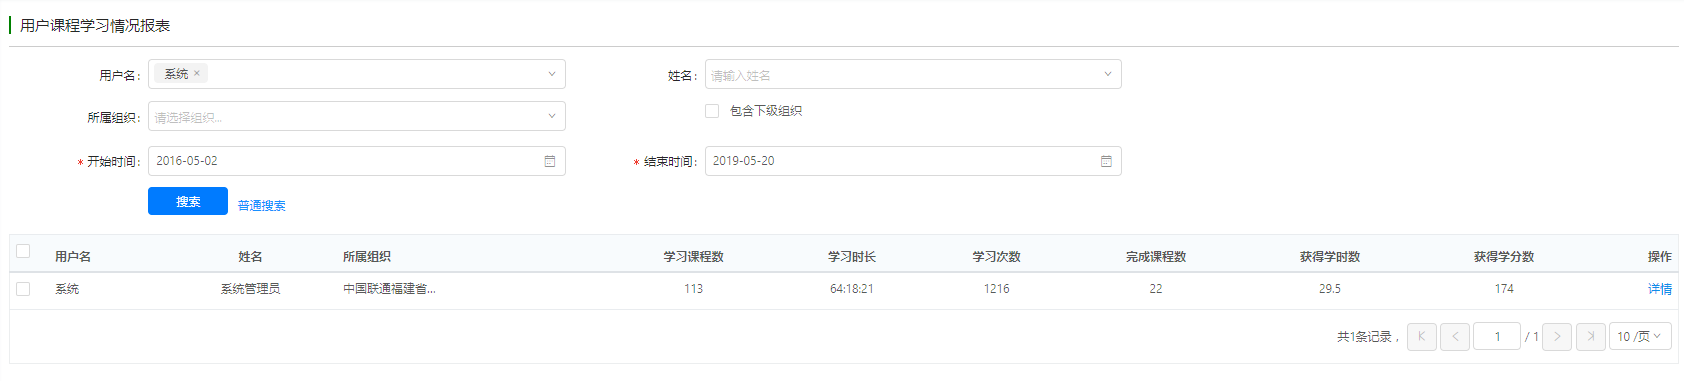The height and width of the screenshot is (381, 1684).
Task: Open the 所属组织 selection dropdown
Action: pos(357,116)
